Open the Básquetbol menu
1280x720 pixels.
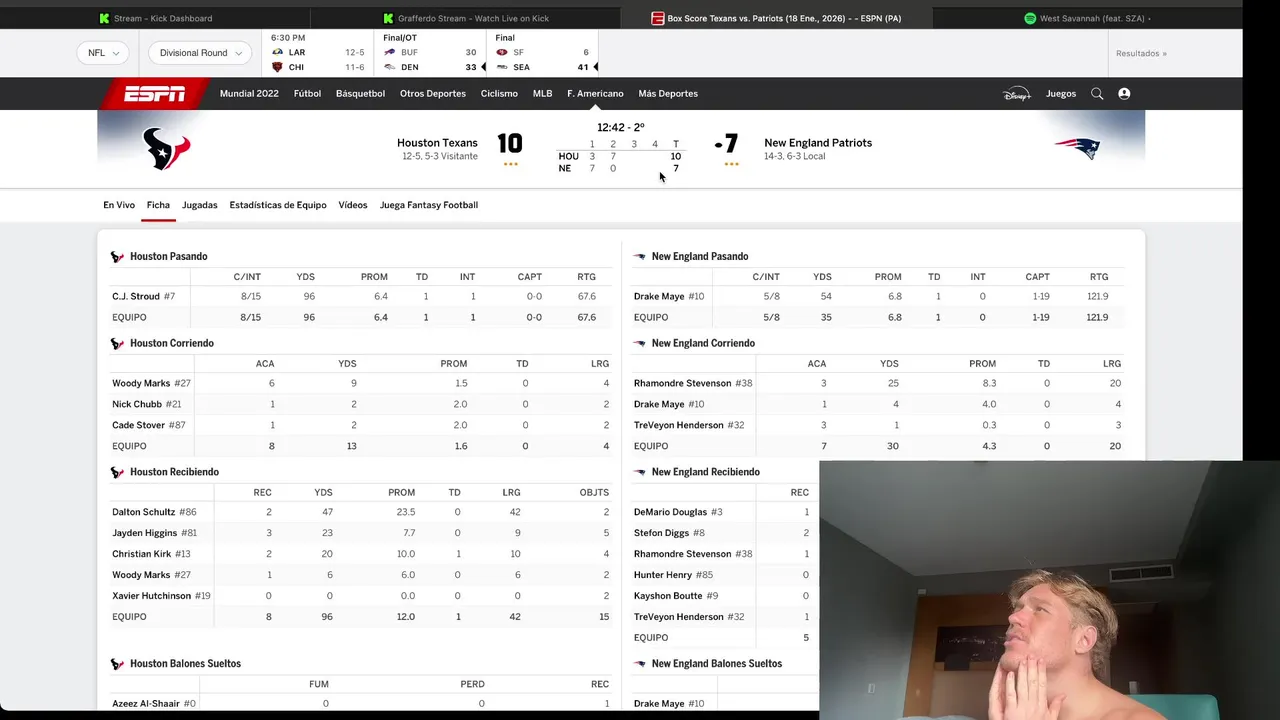click(x=360, y=94)
